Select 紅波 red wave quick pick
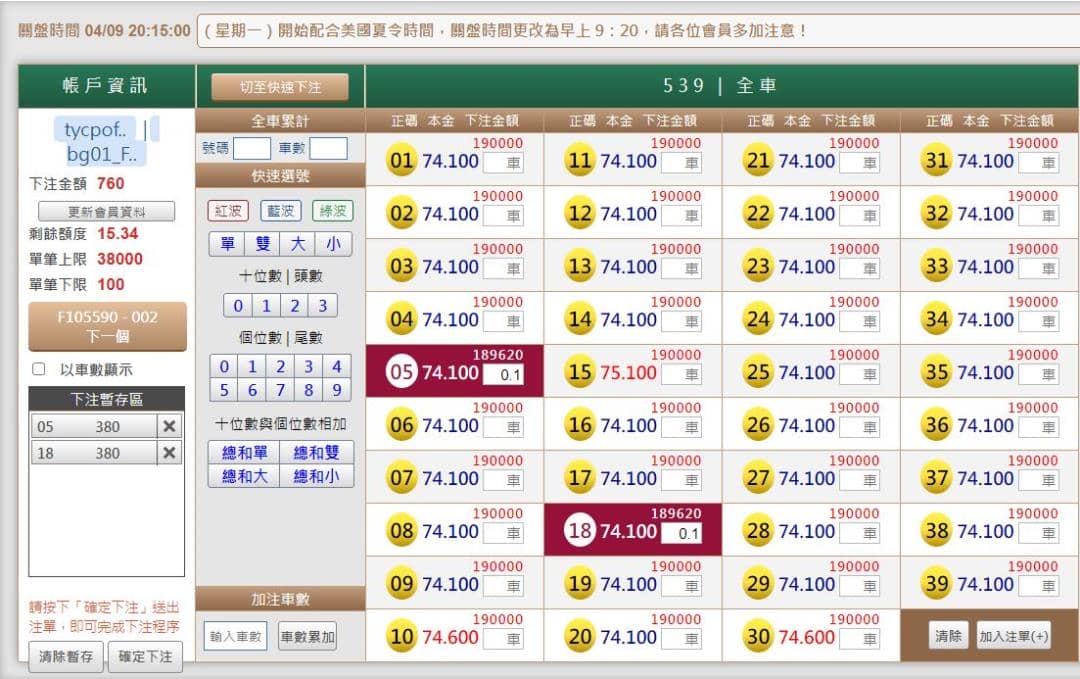The image size is (1080, 679). tap(228, 211)
